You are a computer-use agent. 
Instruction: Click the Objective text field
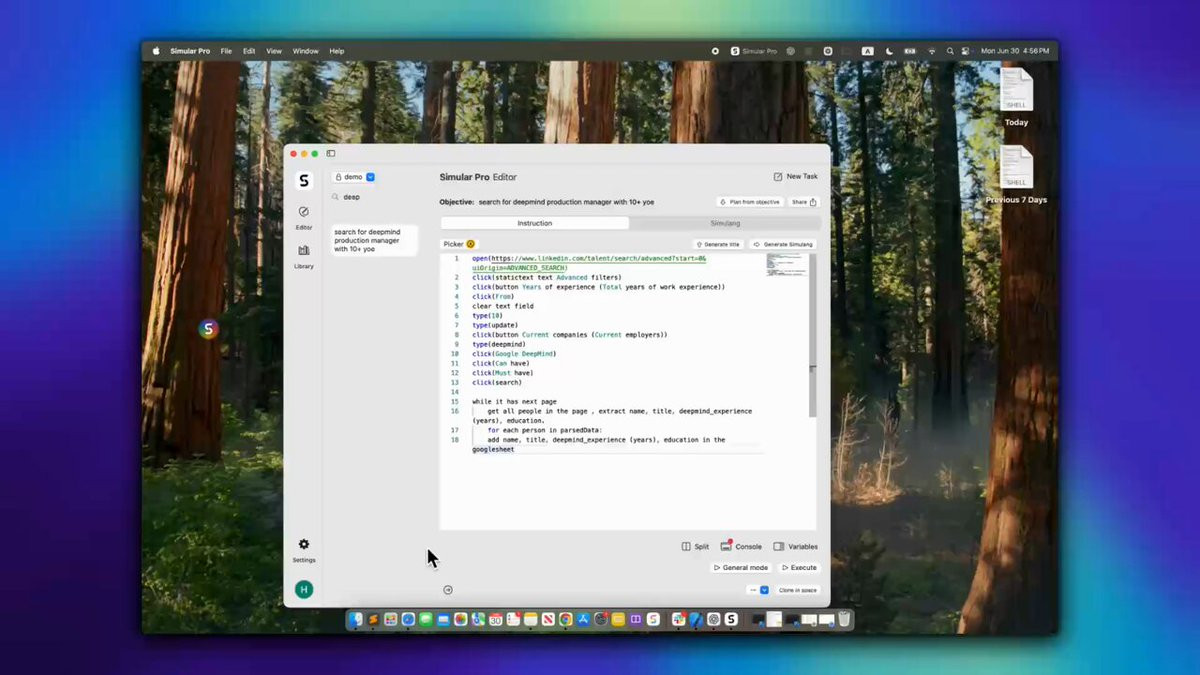point(566,202)
